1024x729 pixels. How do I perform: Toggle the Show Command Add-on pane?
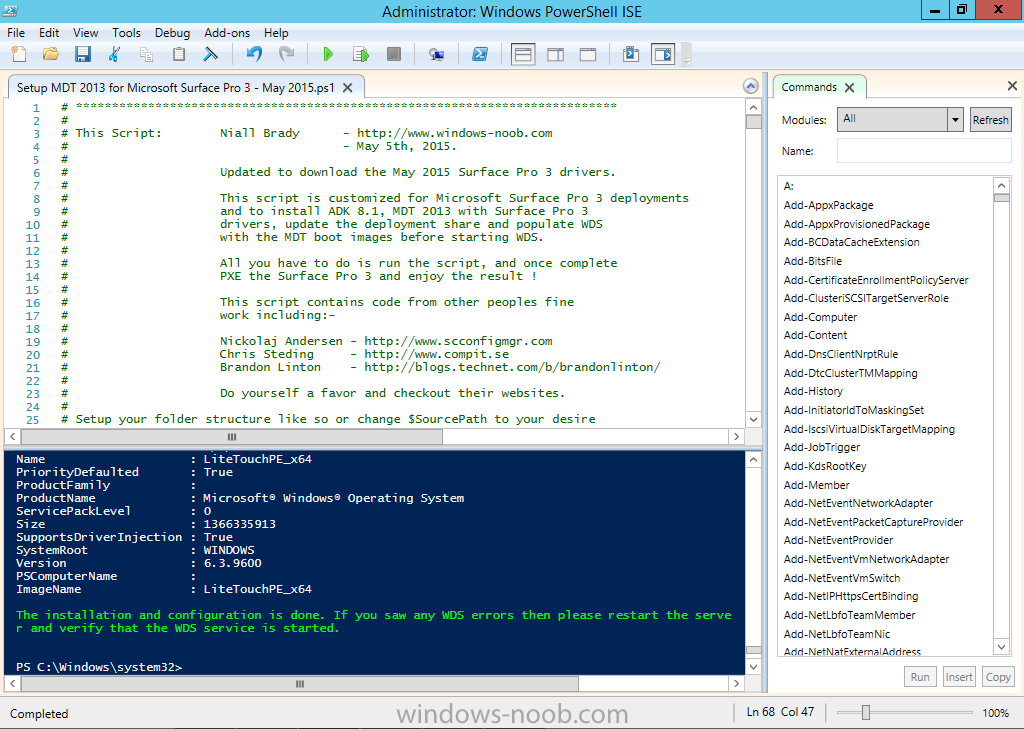(662, 54)
